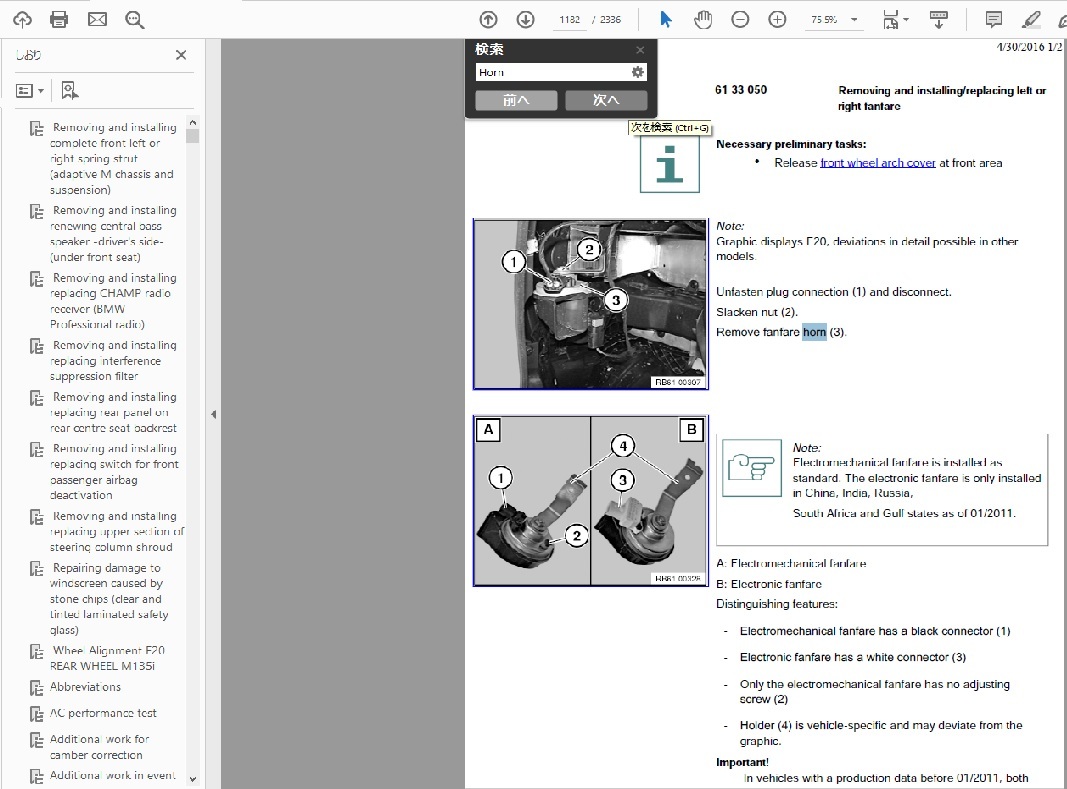This screenshot has width=1067, height=789.
Task: Click the green information icon
Action: coord(670,163)
